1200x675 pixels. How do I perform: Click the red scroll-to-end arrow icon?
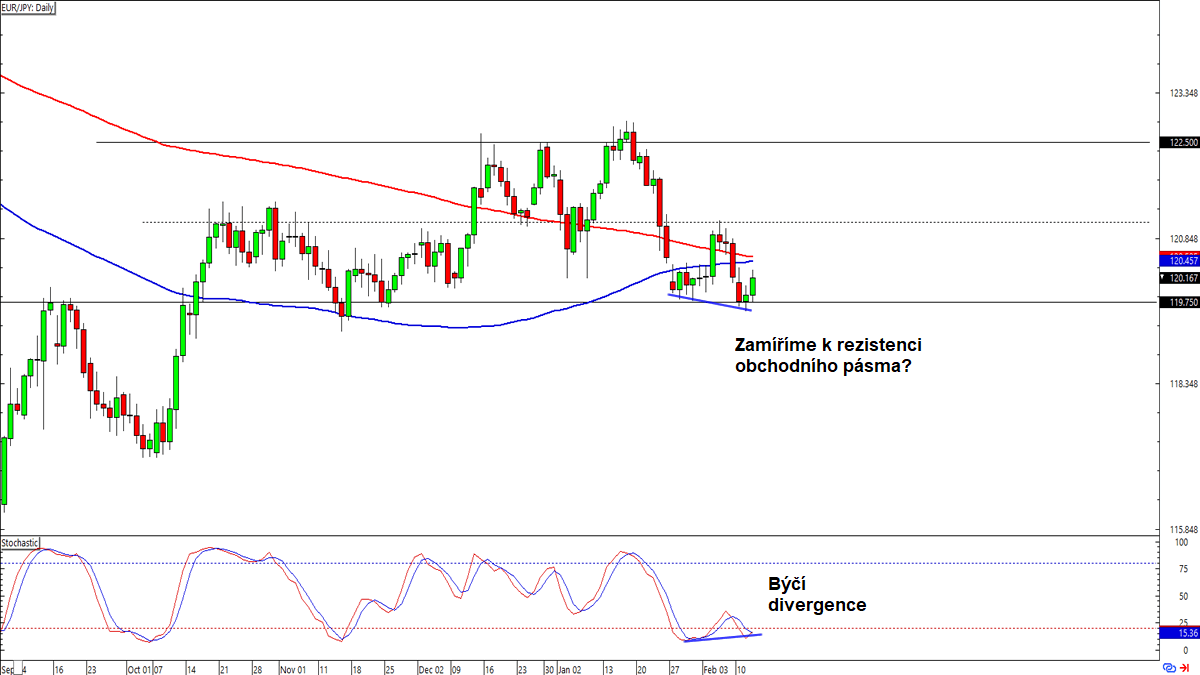pos(1184,667)
